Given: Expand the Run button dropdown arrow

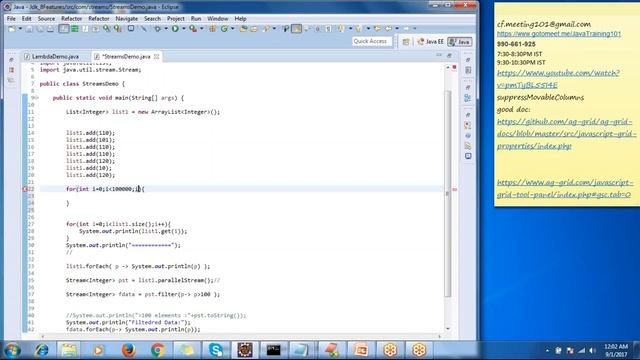Looking at the screenshot, I should [184, 29].
